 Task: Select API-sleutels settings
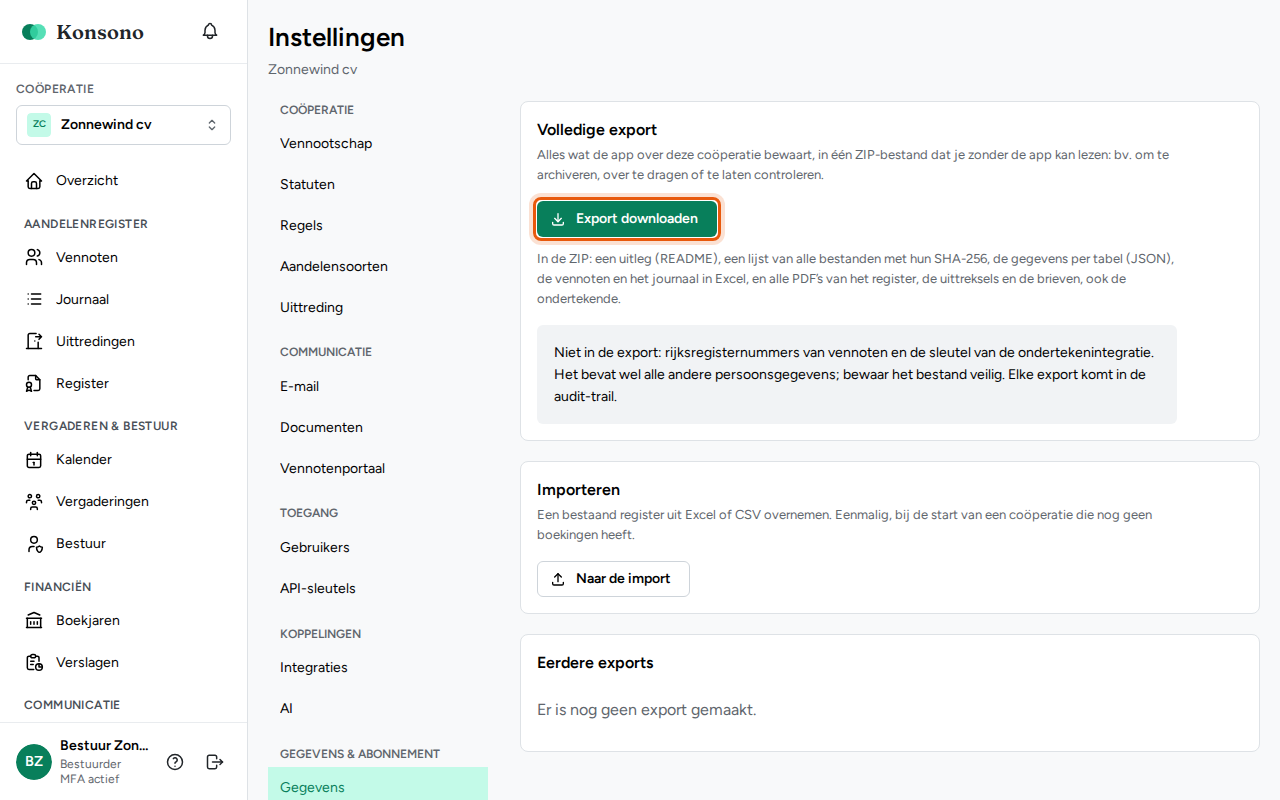tap(378, 589)
